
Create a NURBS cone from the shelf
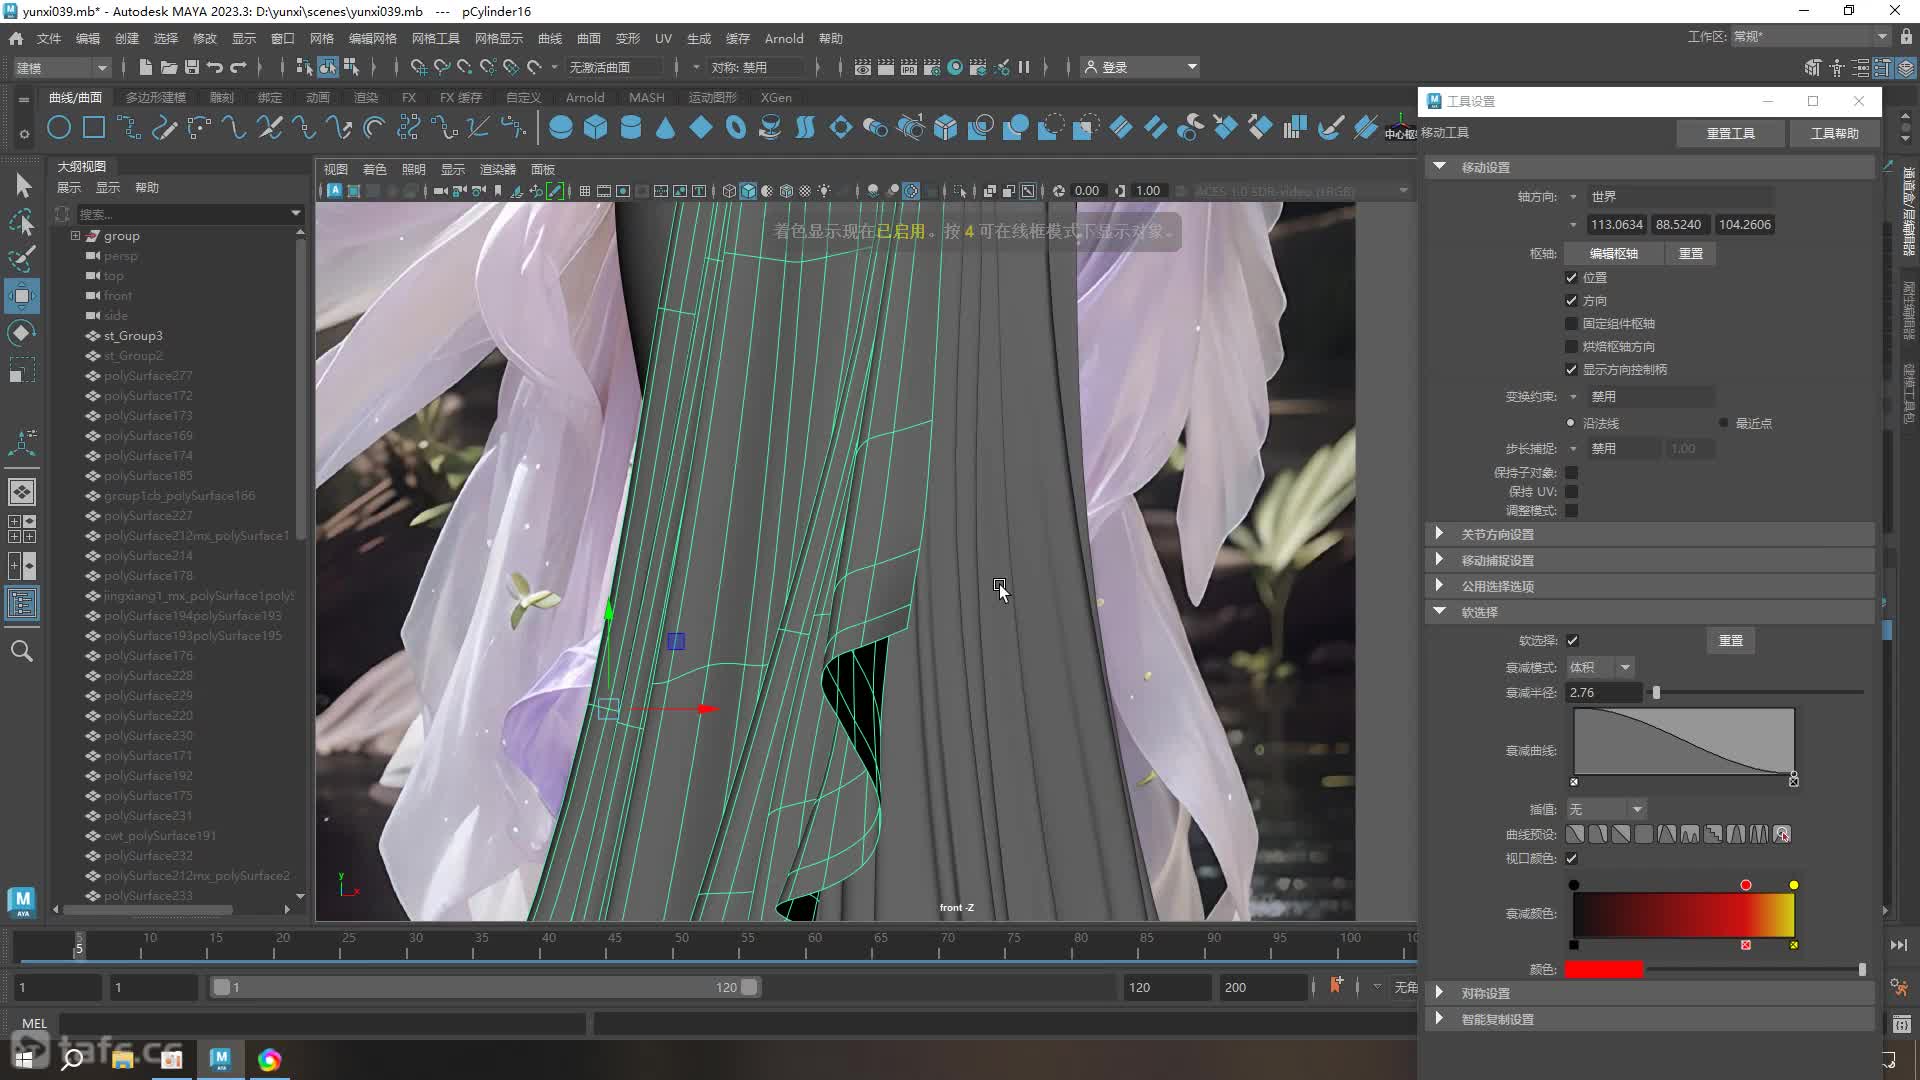click(x=665, y=127)
